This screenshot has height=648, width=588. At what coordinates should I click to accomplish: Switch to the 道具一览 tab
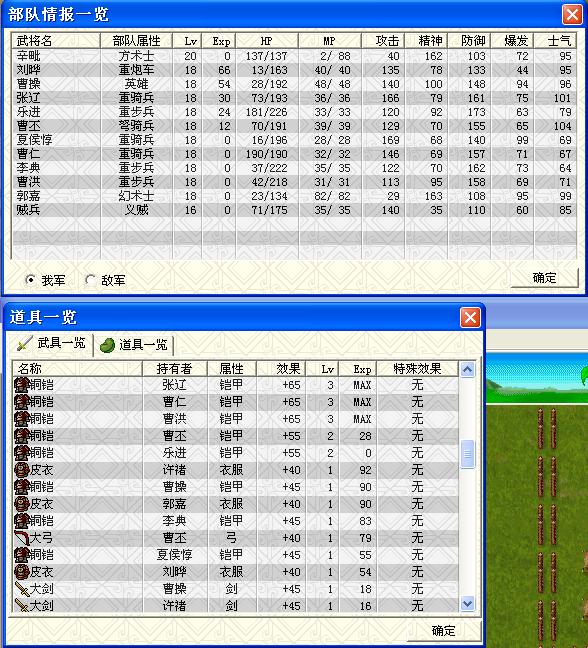(x=134, y=345)
